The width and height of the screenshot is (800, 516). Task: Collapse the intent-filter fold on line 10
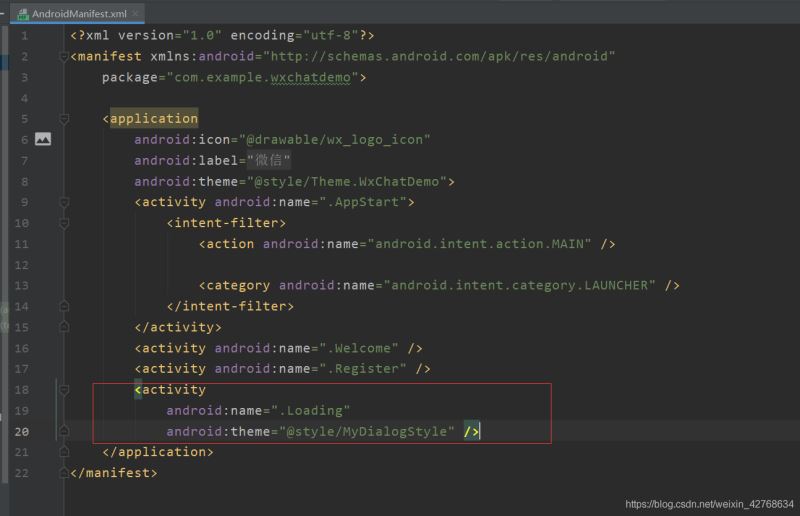pyautogui.click(x=64, y=223)
